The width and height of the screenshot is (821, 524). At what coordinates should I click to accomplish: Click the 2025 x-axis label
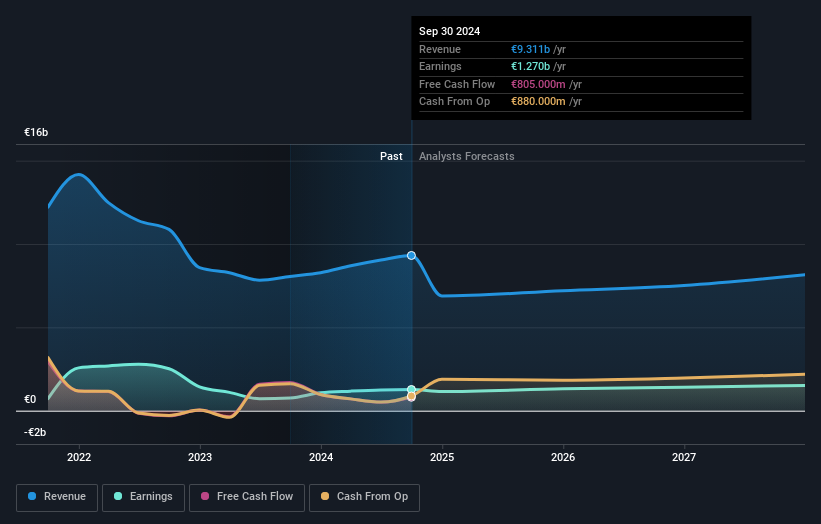(x=442, y=458)
